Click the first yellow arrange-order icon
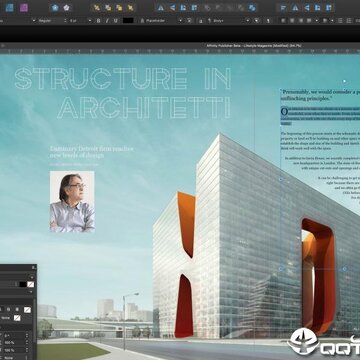Screen dimensions: 360x360 [x=97, y=7]
